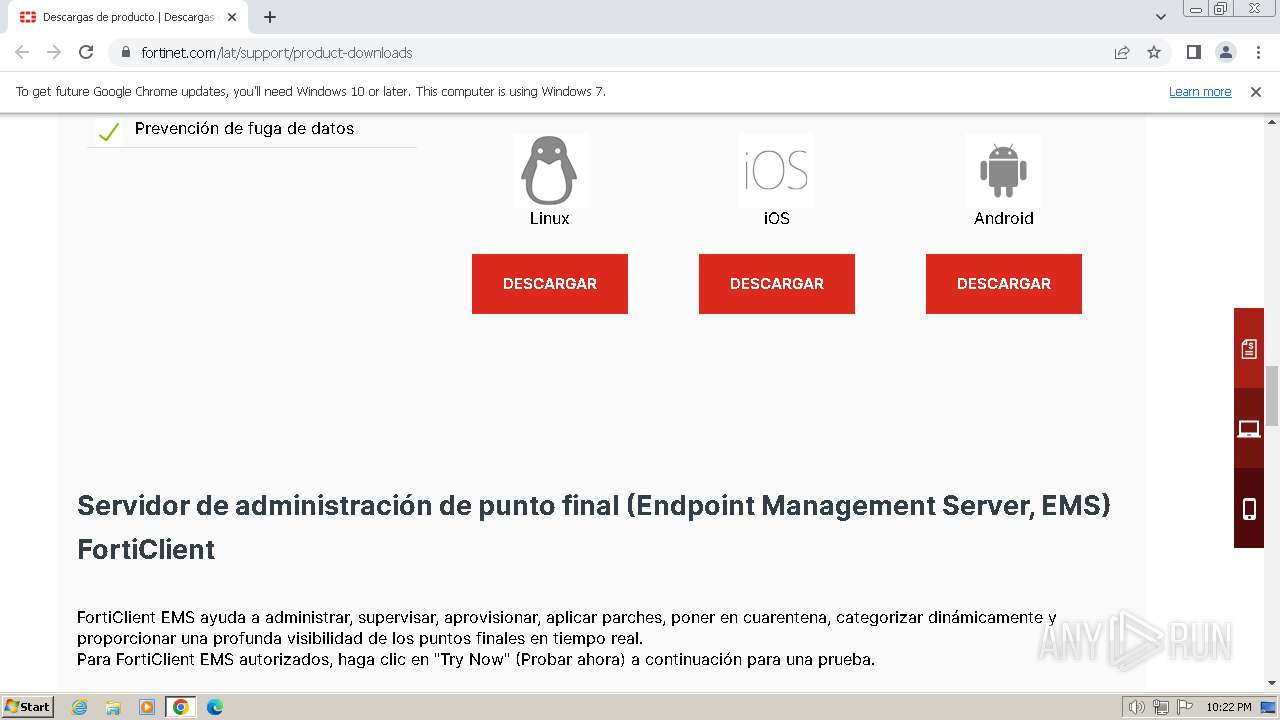Open network status in system tray
The image size is (1280, 720).
[1161, 707]
